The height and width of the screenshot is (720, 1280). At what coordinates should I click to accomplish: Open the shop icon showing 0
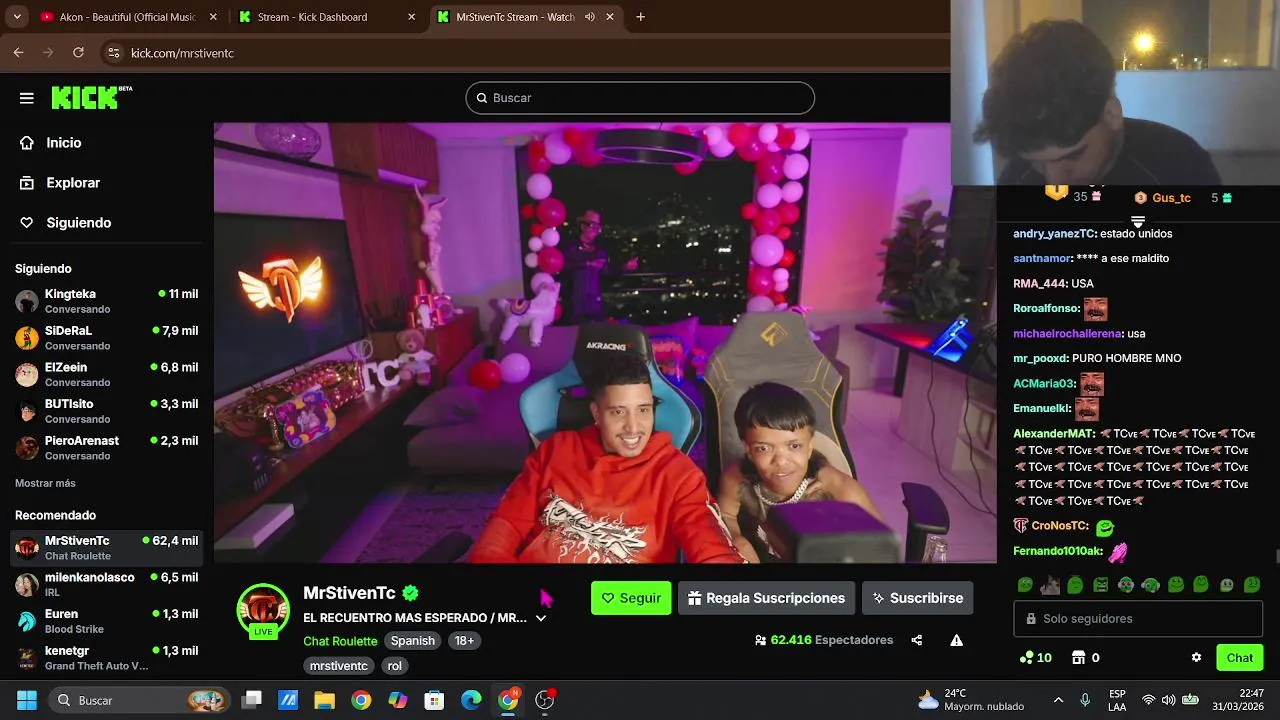pos(1085,658)
